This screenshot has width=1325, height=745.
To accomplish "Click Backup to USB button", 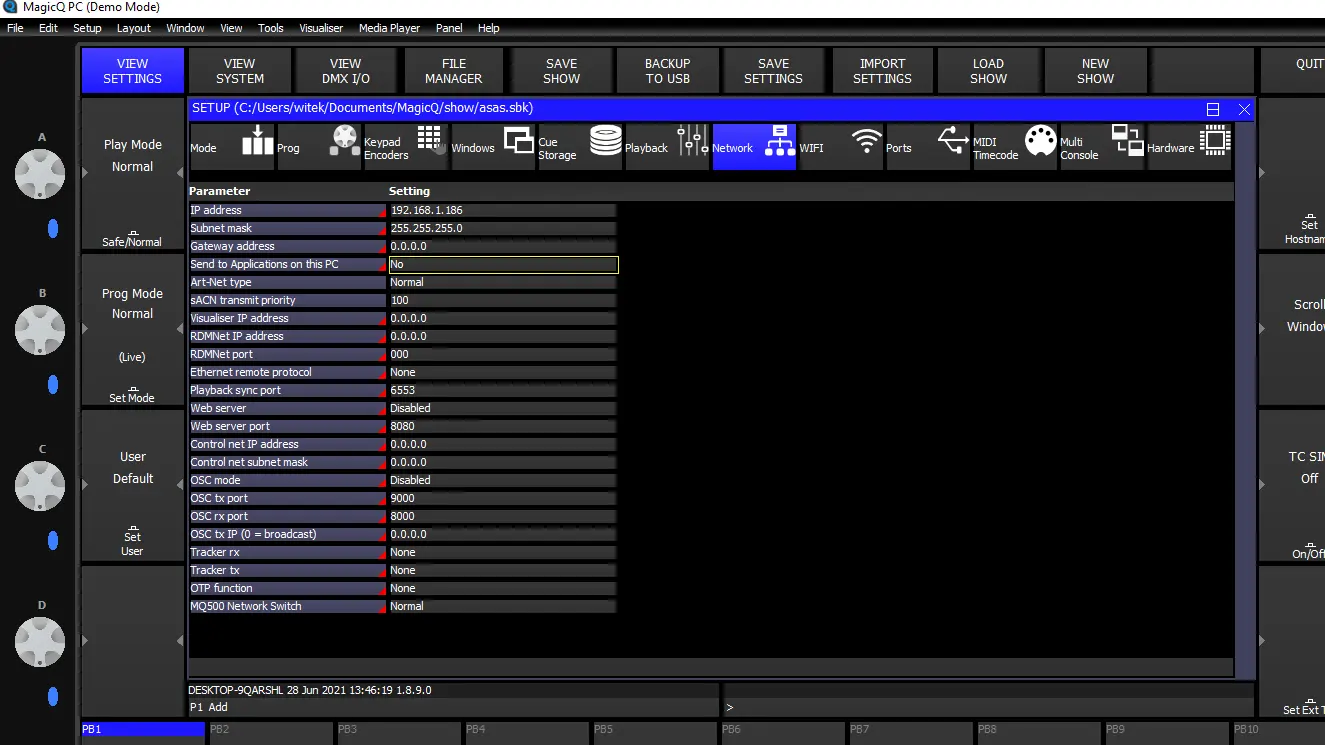I will [x=668, y=71].
